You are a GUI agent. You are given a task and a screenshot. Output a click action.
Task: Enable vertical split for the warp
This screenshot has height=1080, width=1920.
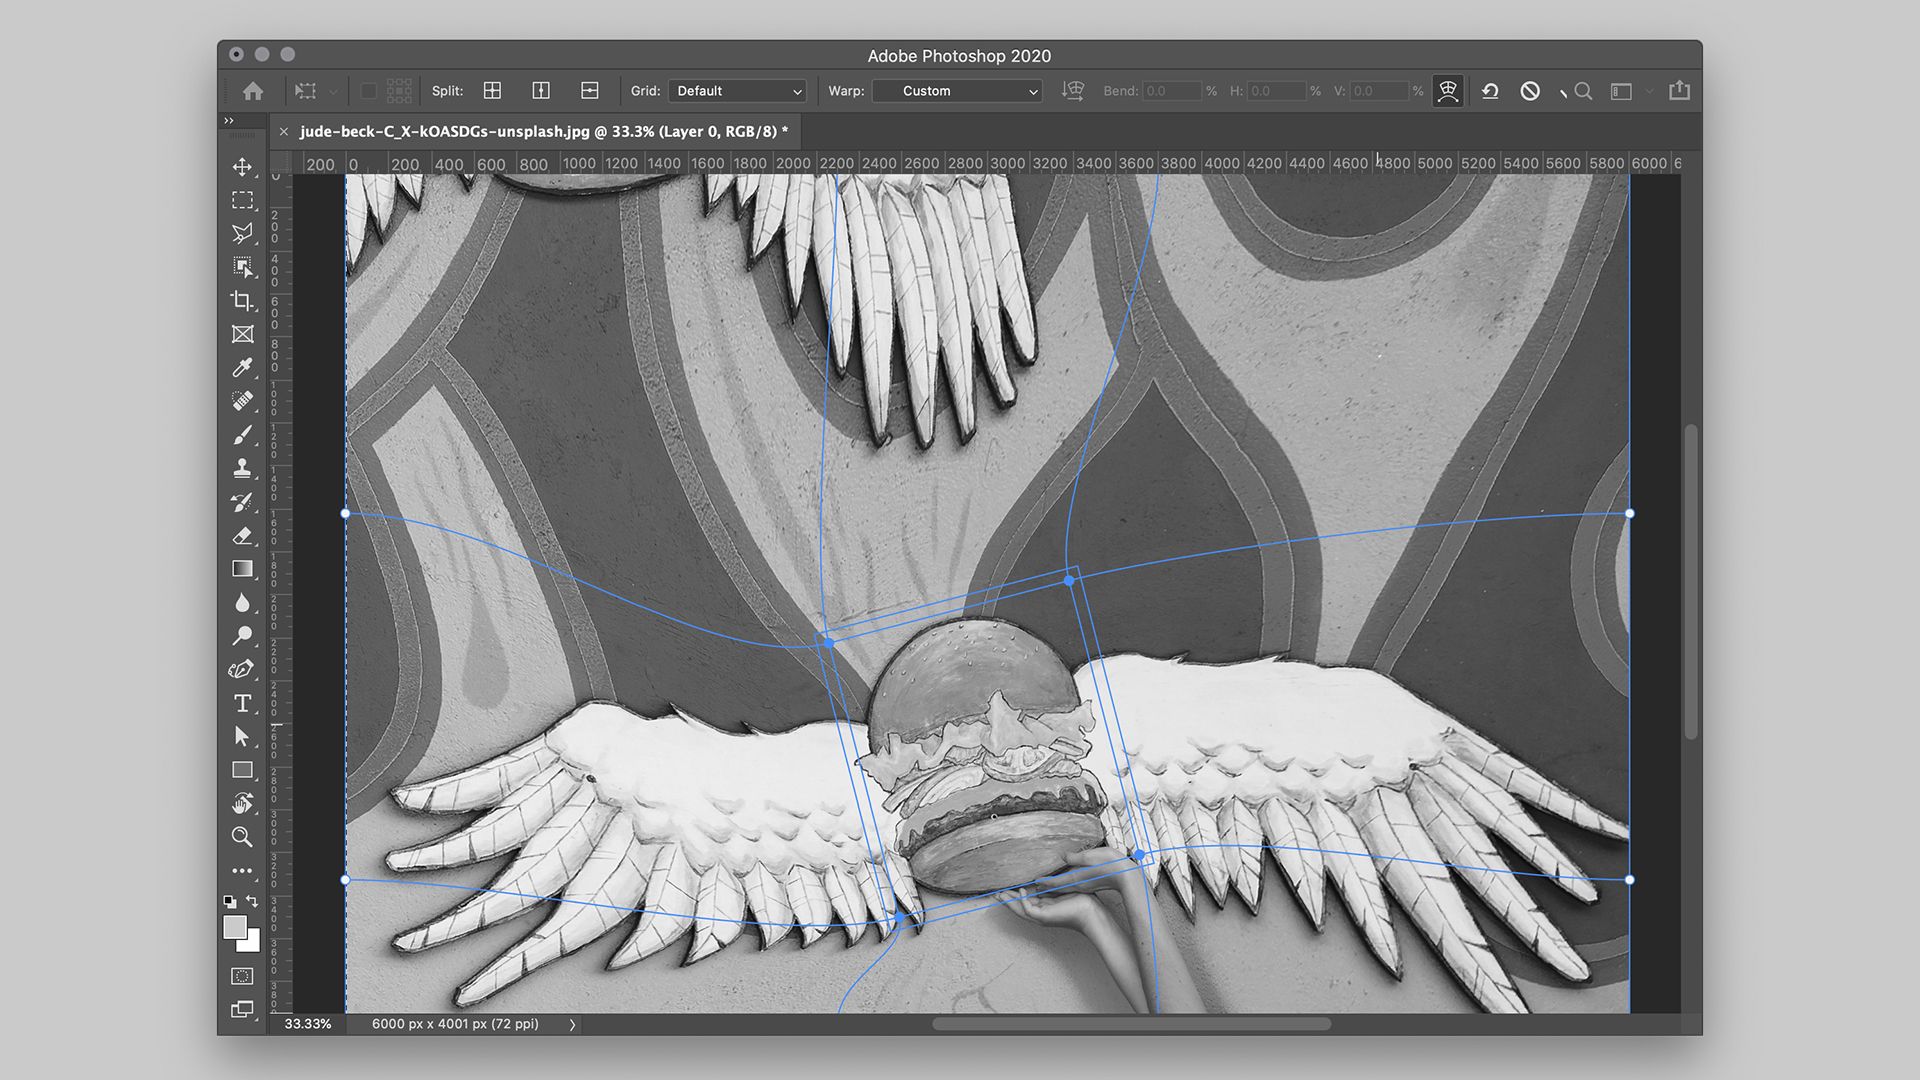pyautogui.click(x=540, y=90)
